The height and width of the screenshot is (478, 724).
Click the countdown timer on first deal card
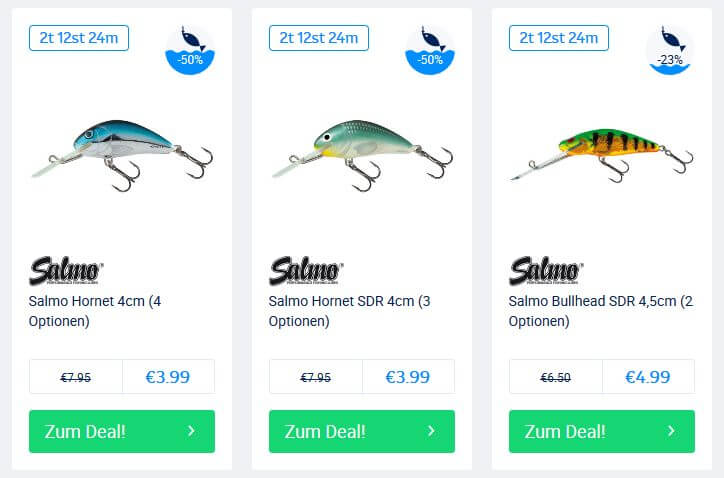click(x=79, y=38)
